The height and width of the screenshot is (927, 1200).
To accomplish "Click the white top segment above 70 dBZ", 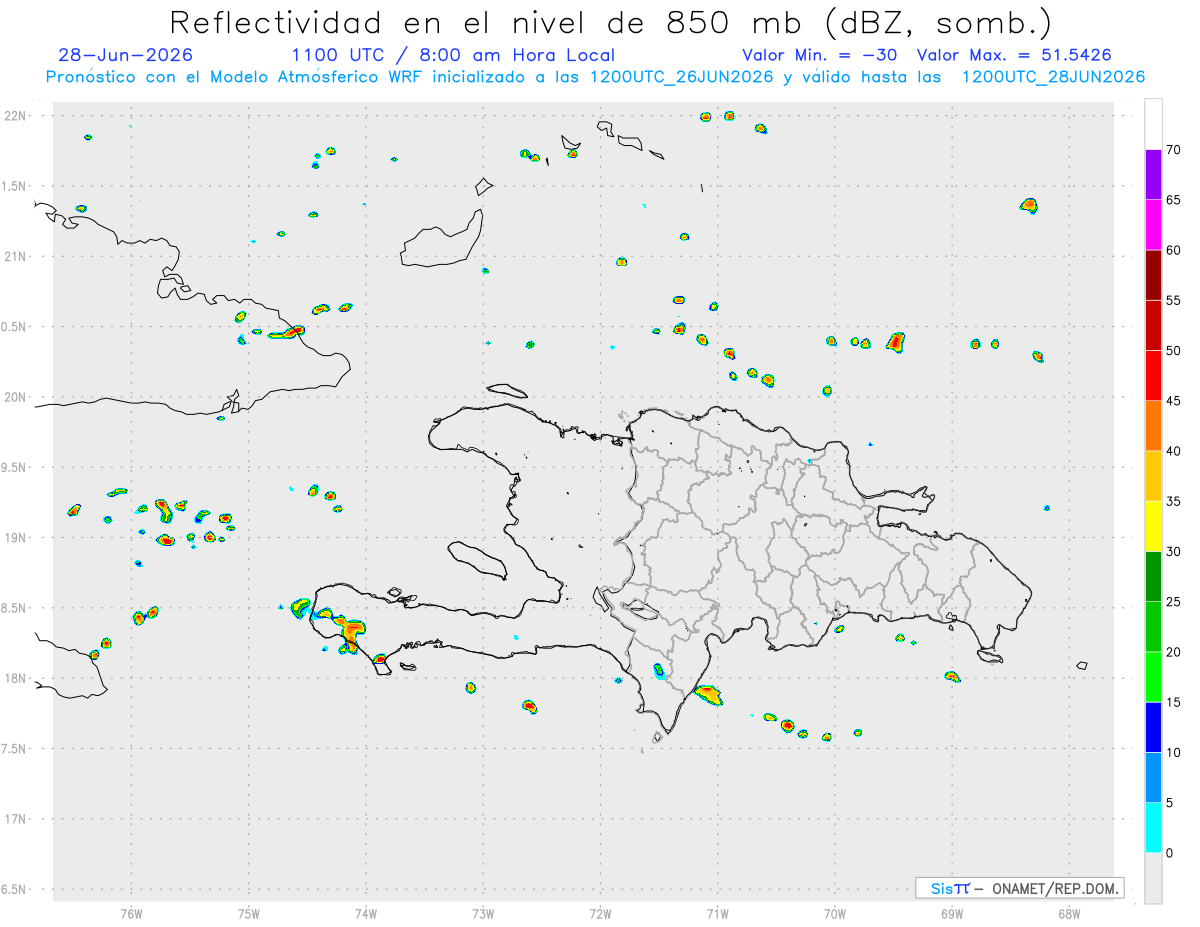I will pos(1153,124).
